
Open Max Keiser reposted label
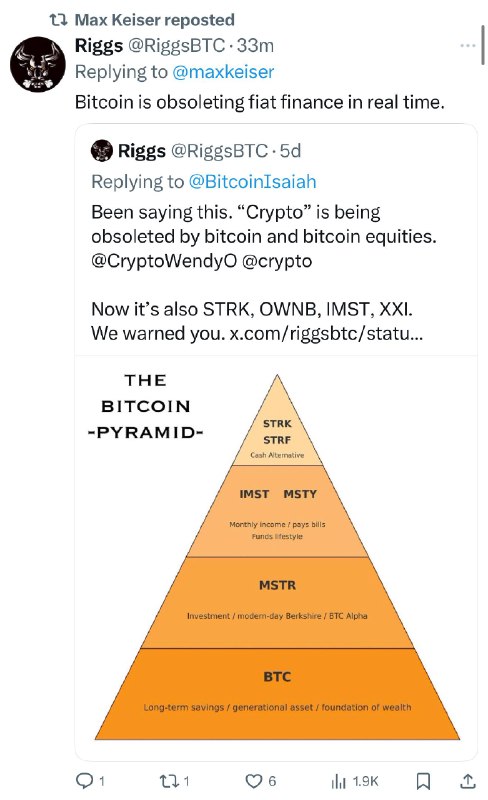[155, 20]
